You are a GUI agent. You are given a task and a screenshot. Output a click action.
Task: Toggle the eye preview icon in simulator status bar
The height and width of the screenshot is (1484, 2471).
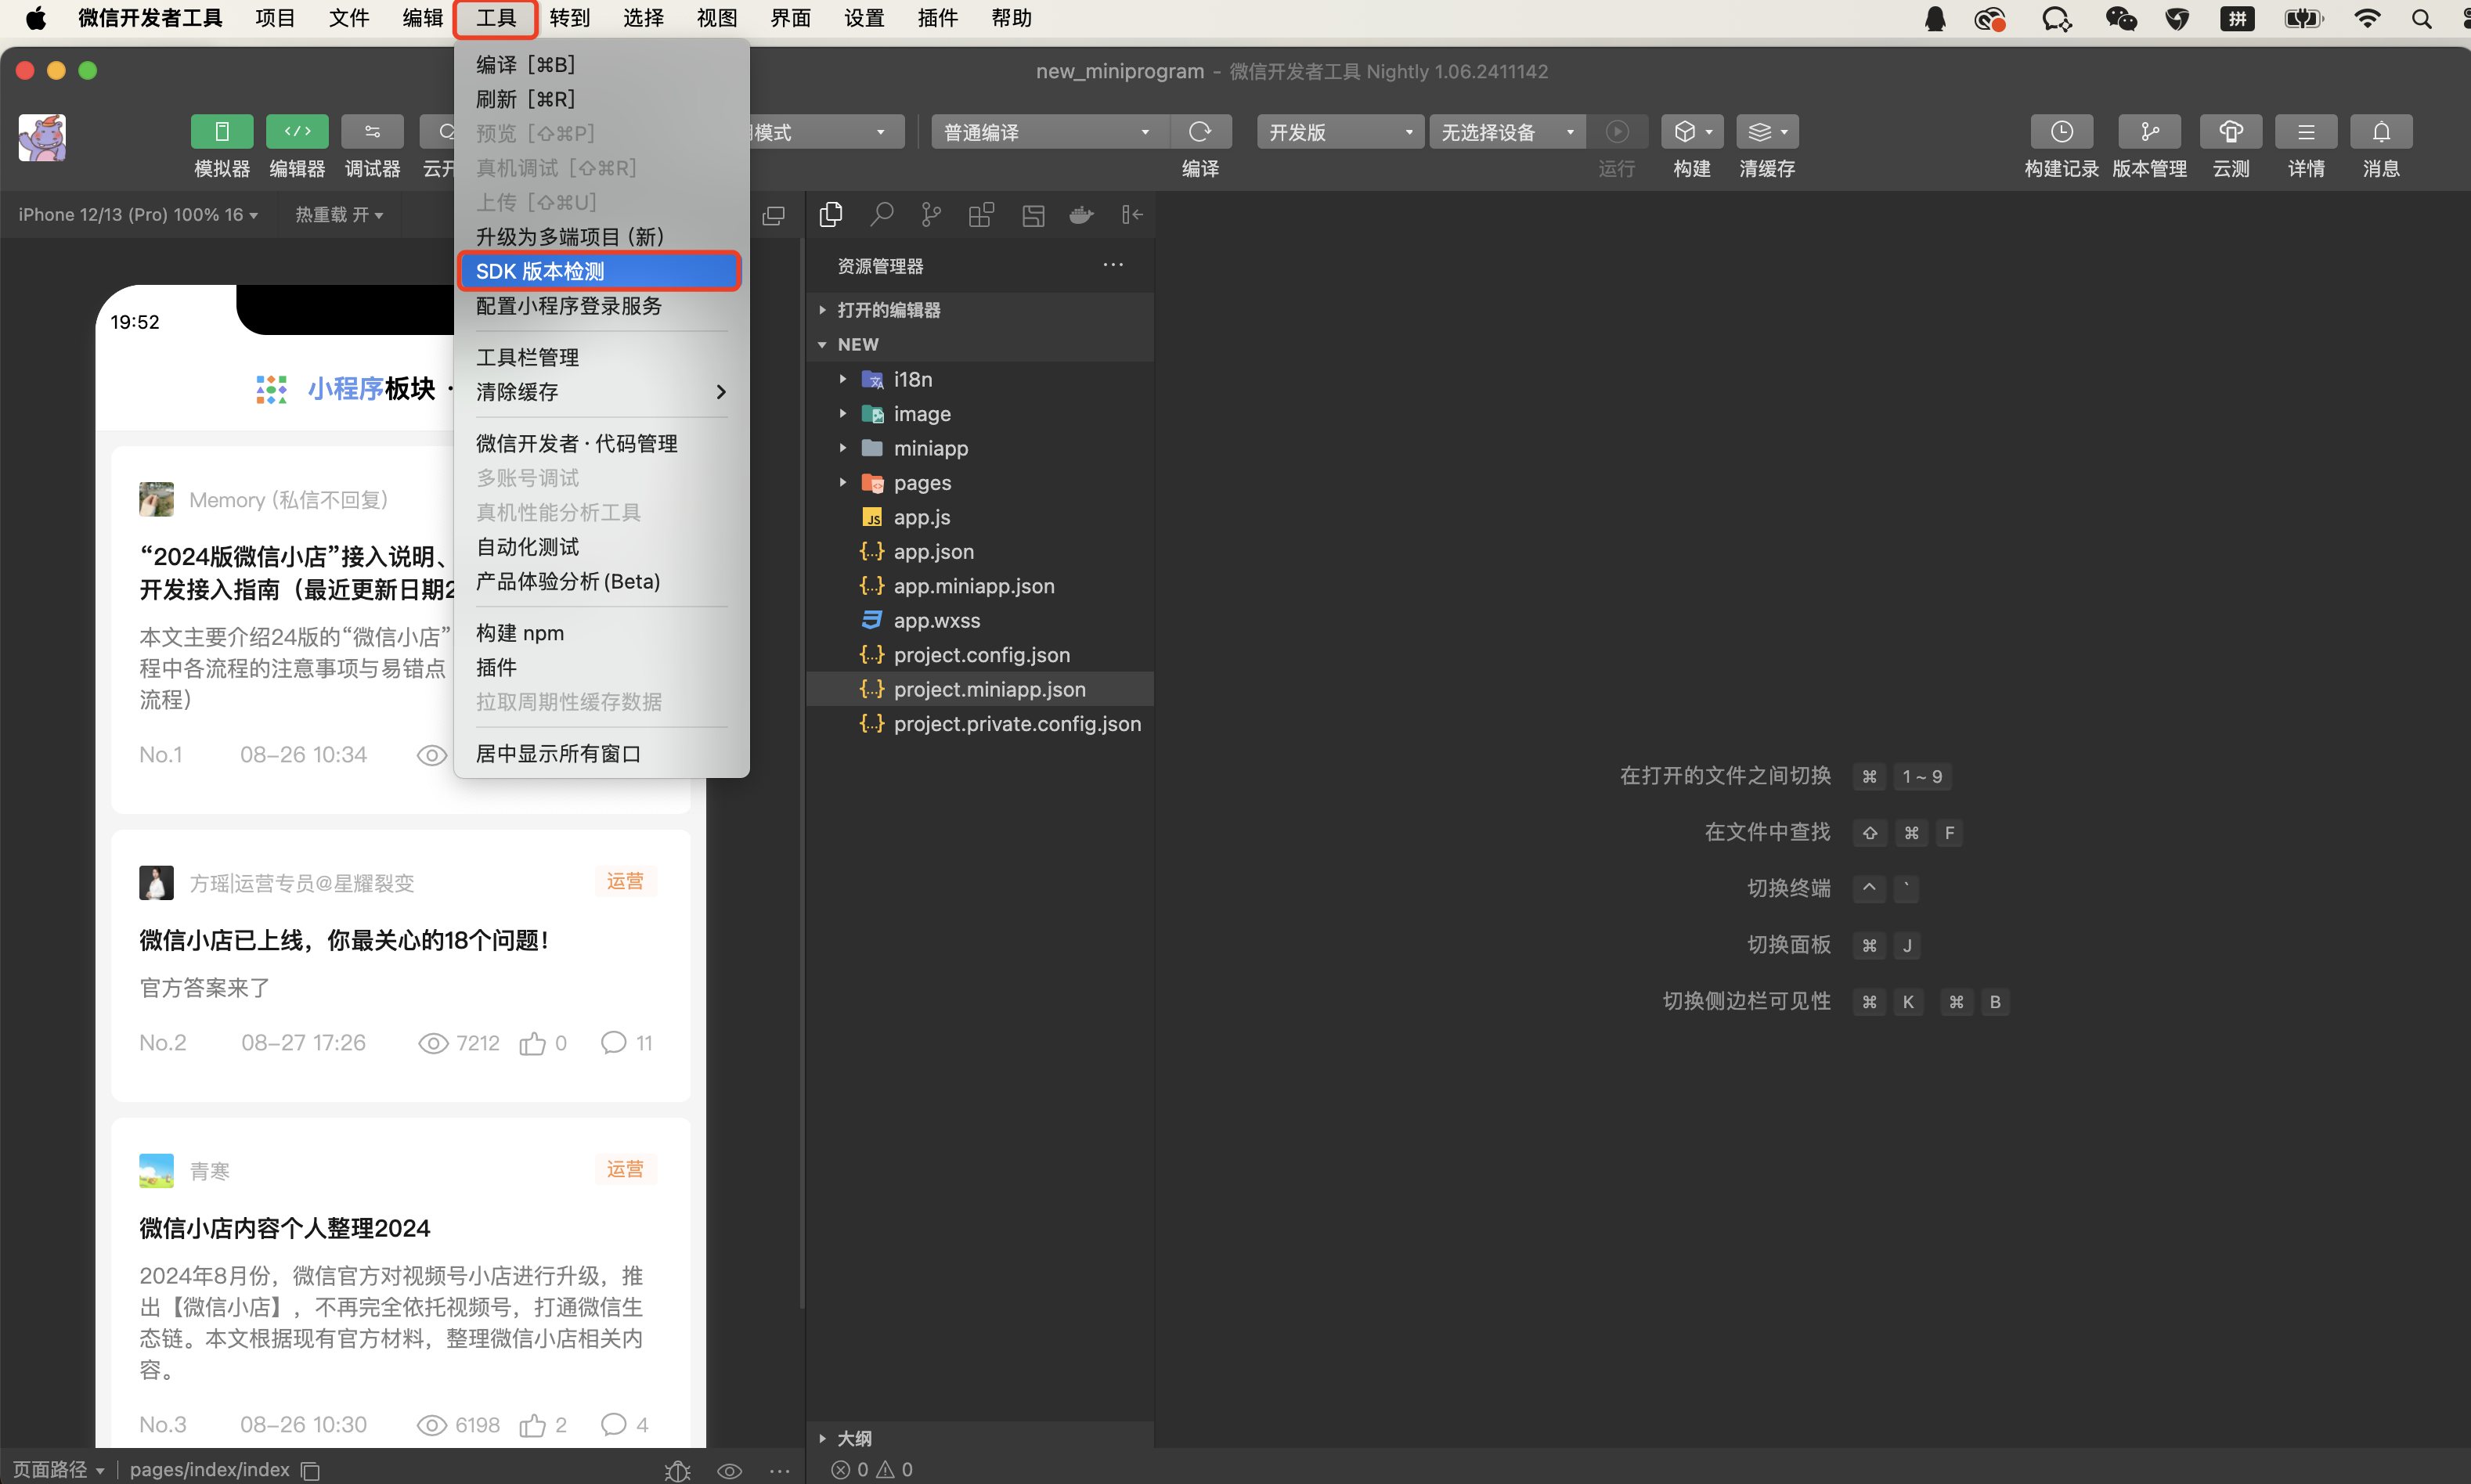tap(729, 1470)
